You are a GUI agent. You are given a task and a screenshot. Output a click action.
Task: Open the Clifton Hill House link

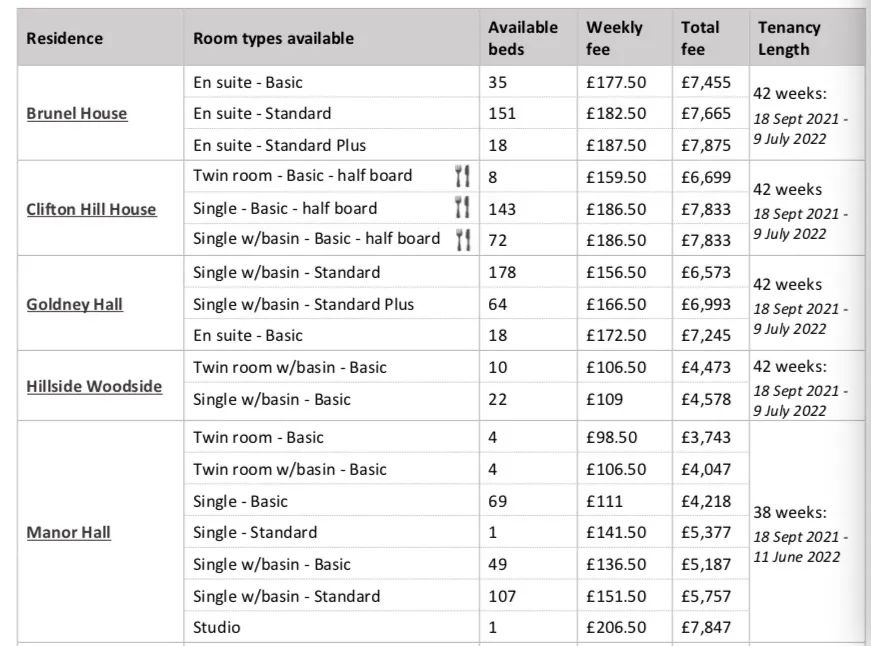pos(91,209)
